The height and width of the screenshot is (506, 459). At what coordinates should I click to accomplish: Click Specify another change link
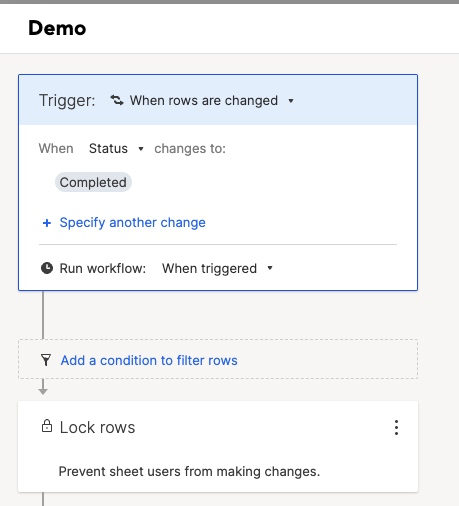coord(132,223)
